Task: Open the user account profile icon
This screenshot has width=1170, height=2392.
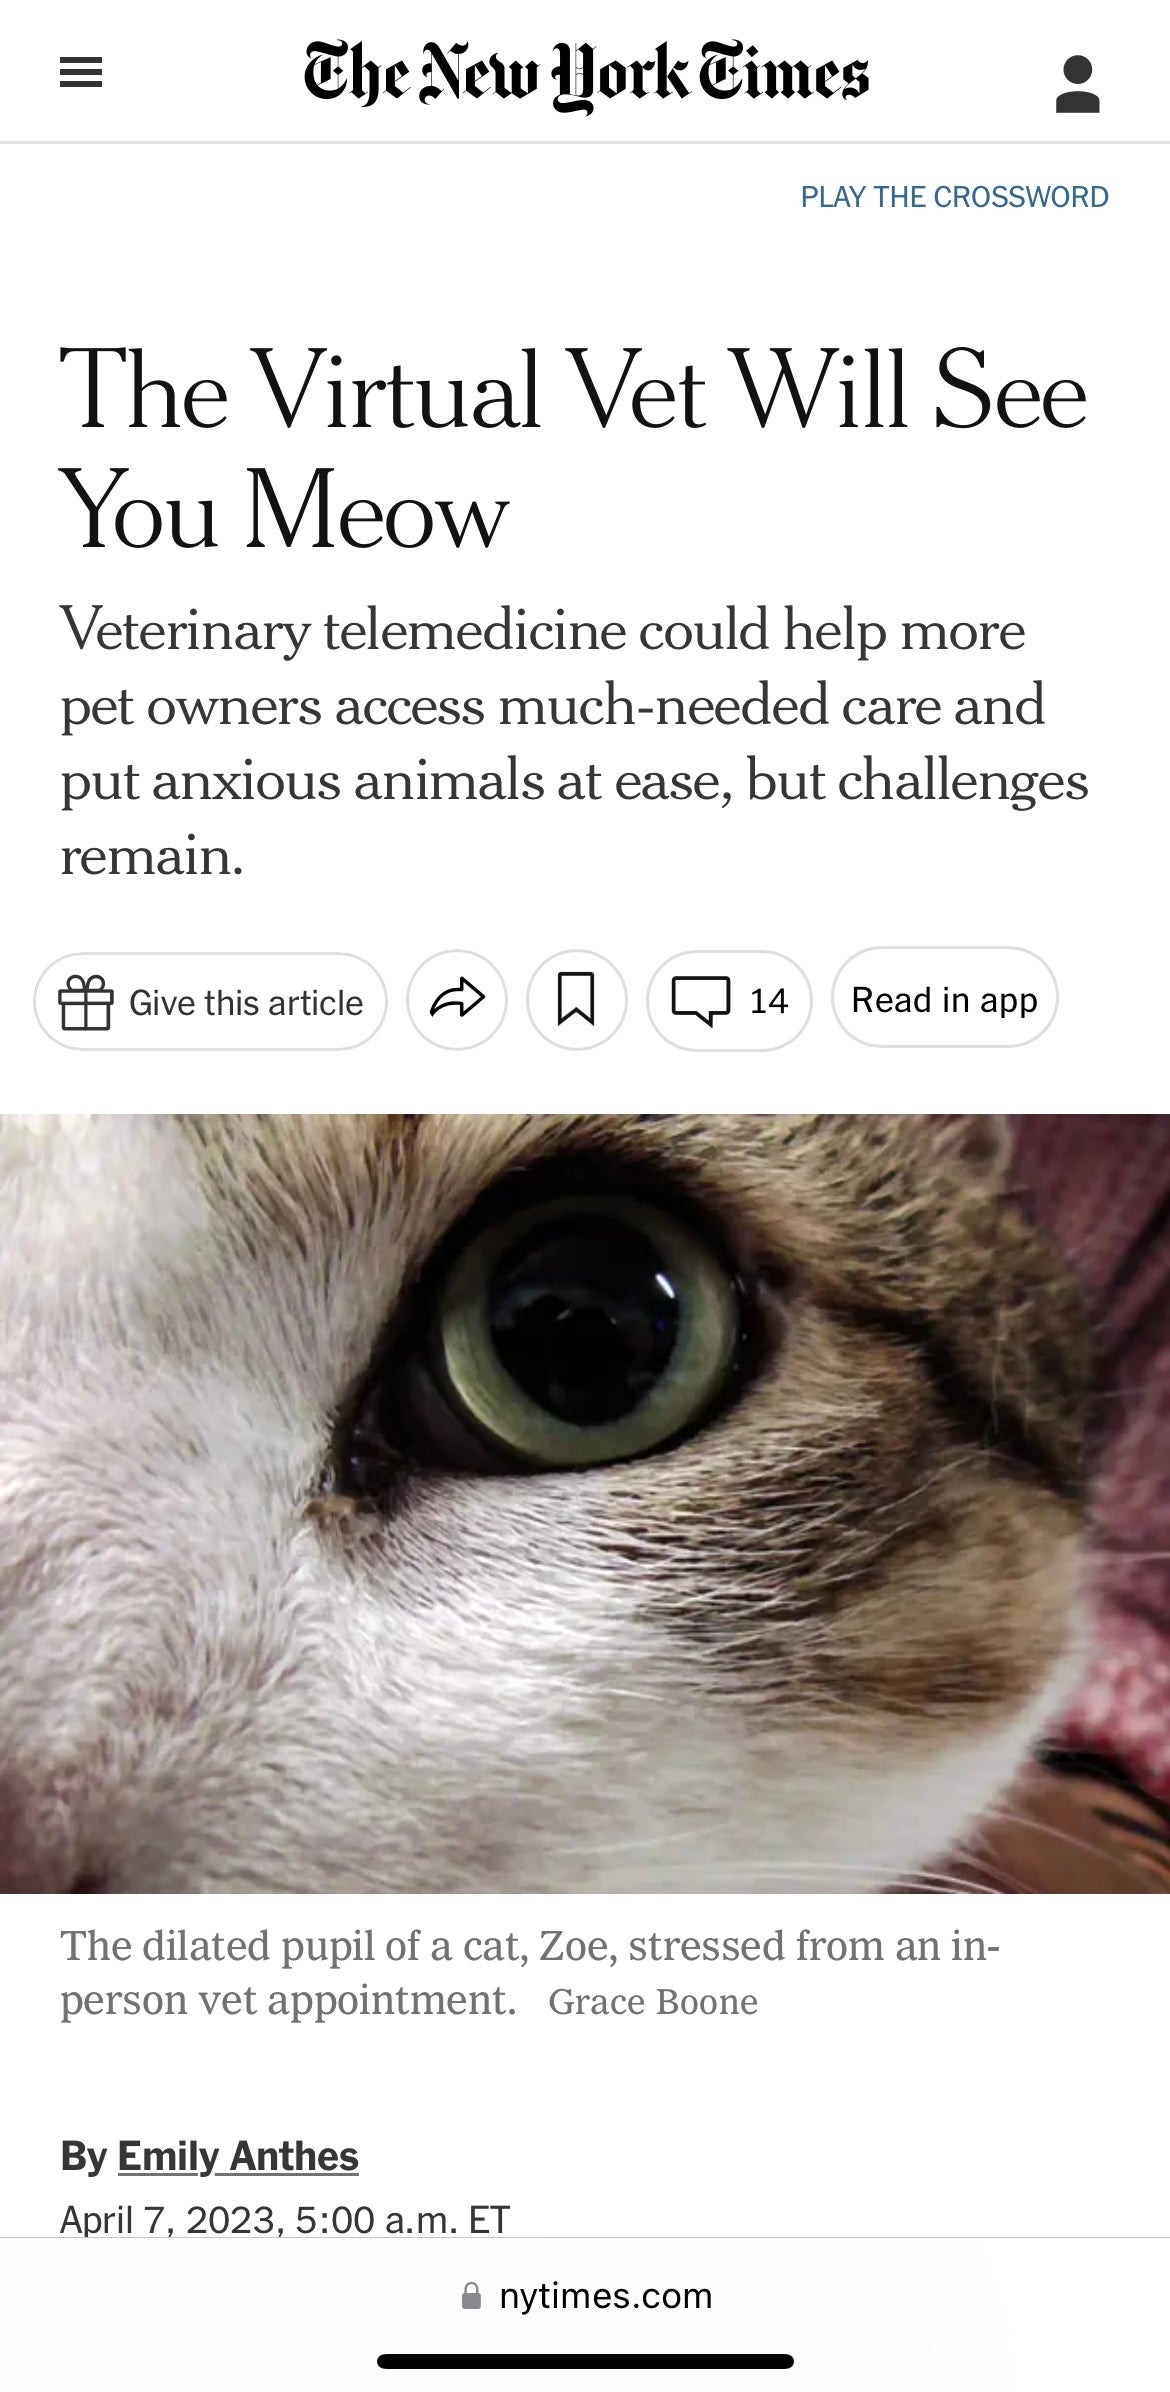Action: (x=1077, y=84)
